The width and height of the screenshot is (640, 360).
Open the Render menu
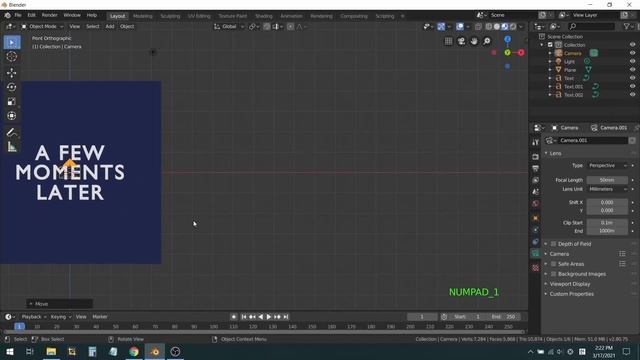click(x=50, y=15)
